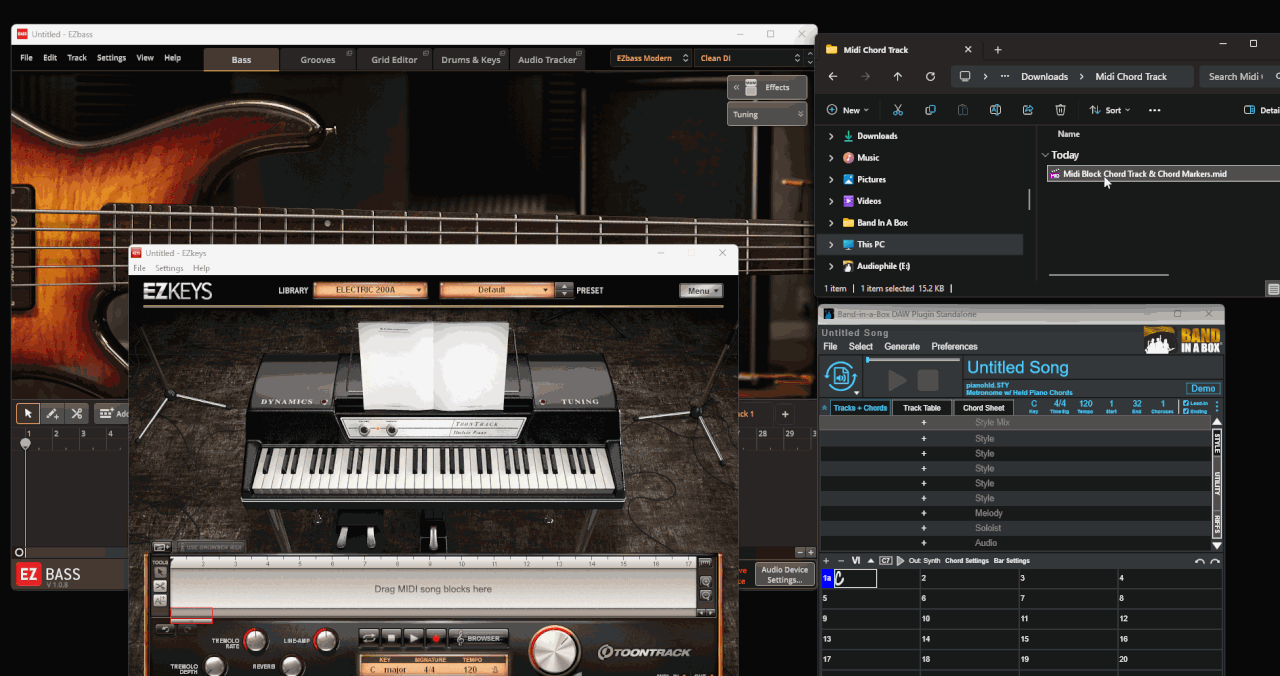Open the EZkeys Browser

(479, 637)
